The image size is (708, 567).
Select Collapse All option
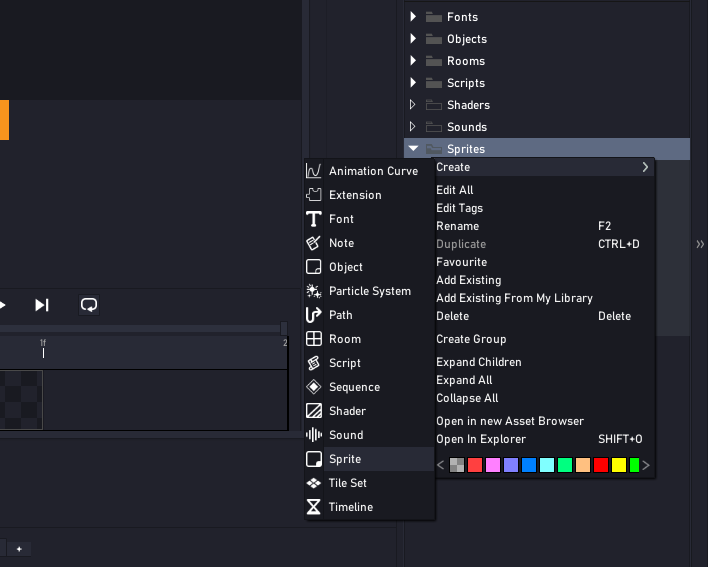467,398
